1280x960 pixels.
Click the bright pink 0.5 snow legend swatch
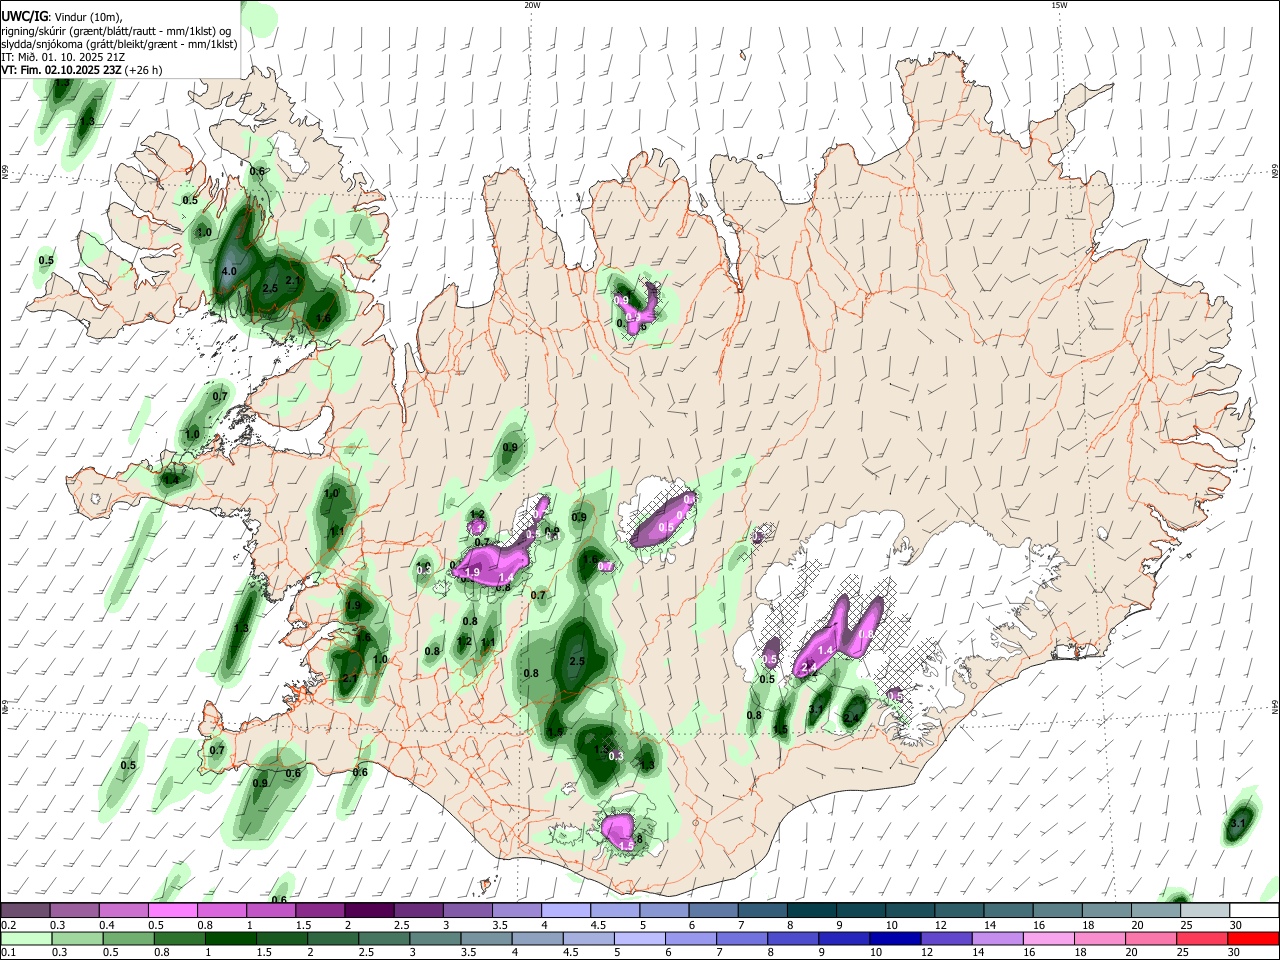[x=172, y=910]
